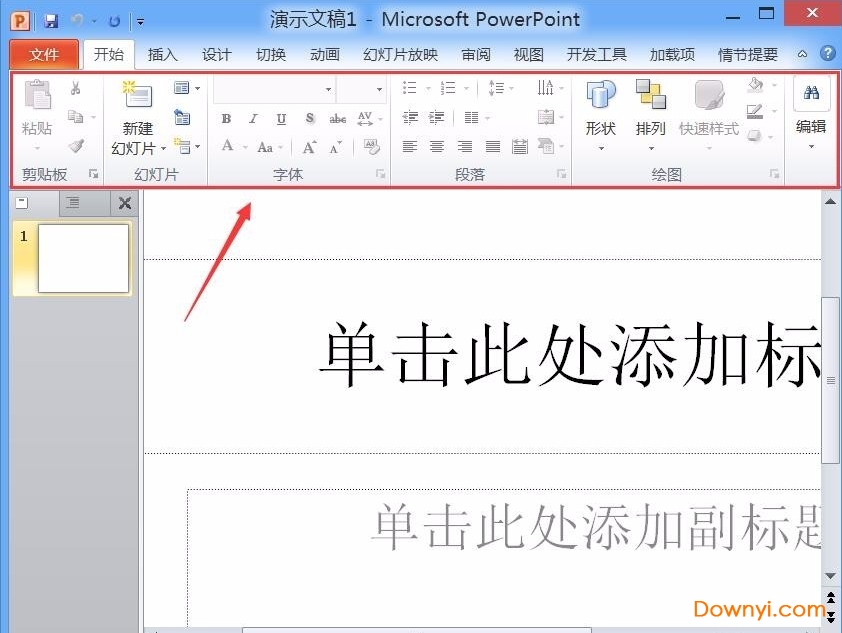Switch to the 插入 (Insert) ribbon tab

pyautogui.click(x=161, y=55)
